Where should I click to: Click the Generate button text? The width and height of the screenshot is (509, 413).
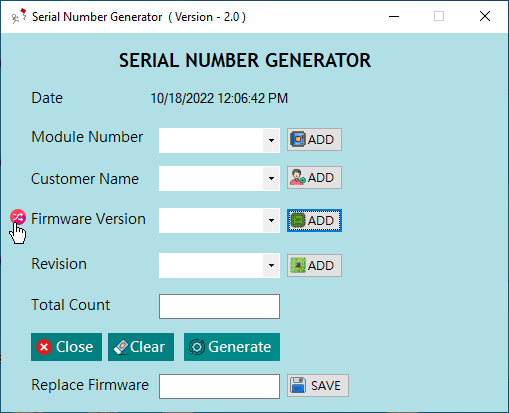(239, 347)
